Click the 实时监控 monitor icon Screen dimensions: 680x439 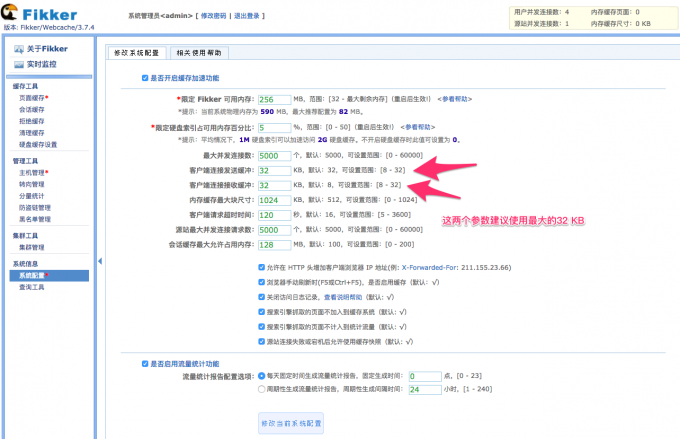click(x=20, y=65)
